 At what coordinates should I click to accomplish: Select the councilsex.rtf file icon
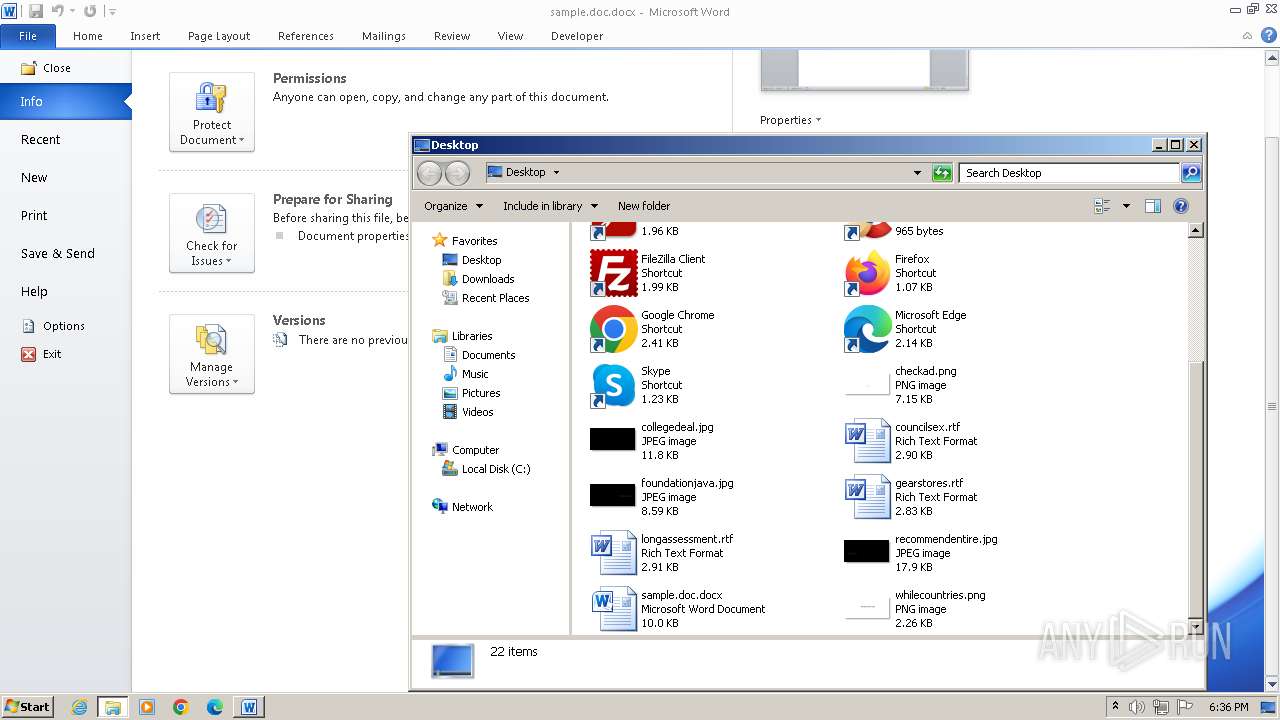867,441
